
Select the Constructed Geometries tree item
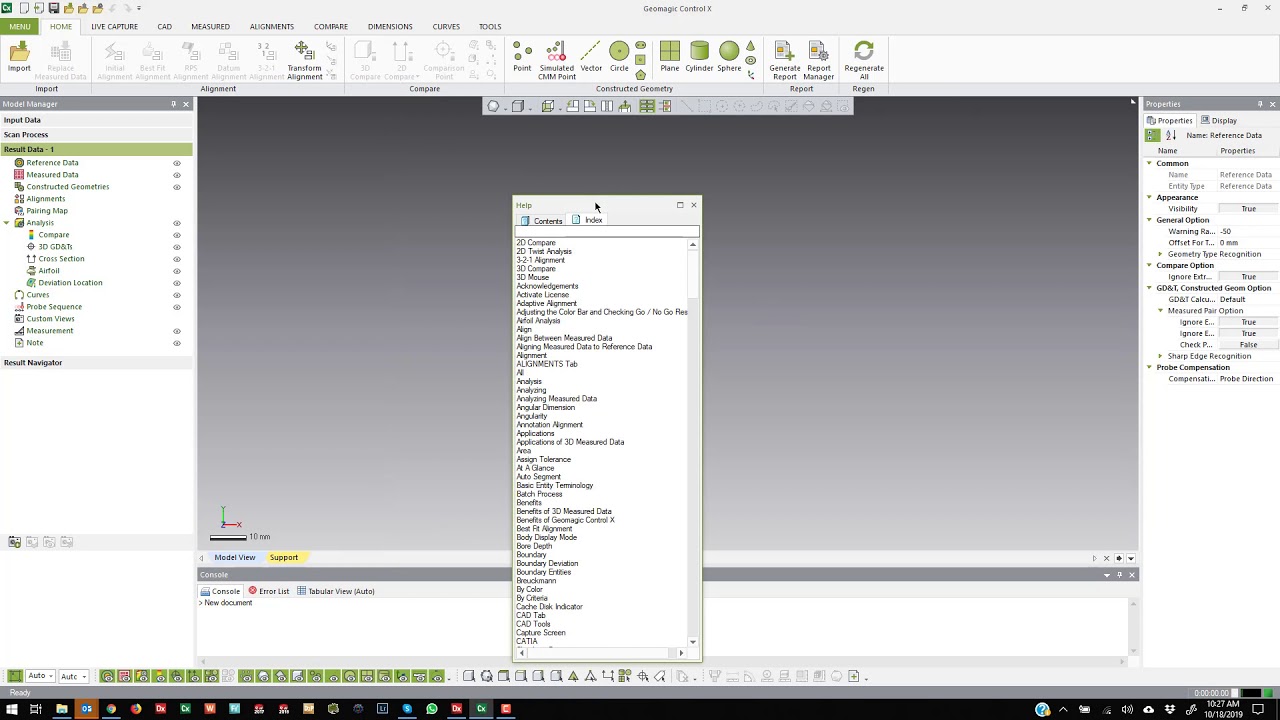point(68,187)
